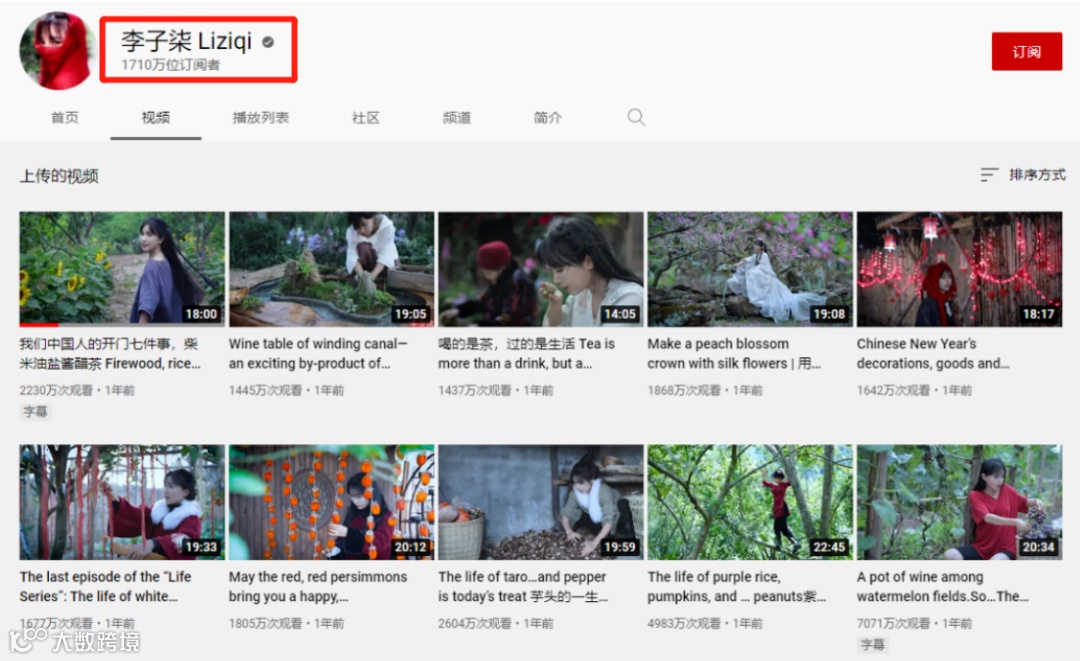Image resolution: width=1080 pixels, height=661 pixels.
Task: Click the 20:12 duration badge
Action: coord(411,547)
